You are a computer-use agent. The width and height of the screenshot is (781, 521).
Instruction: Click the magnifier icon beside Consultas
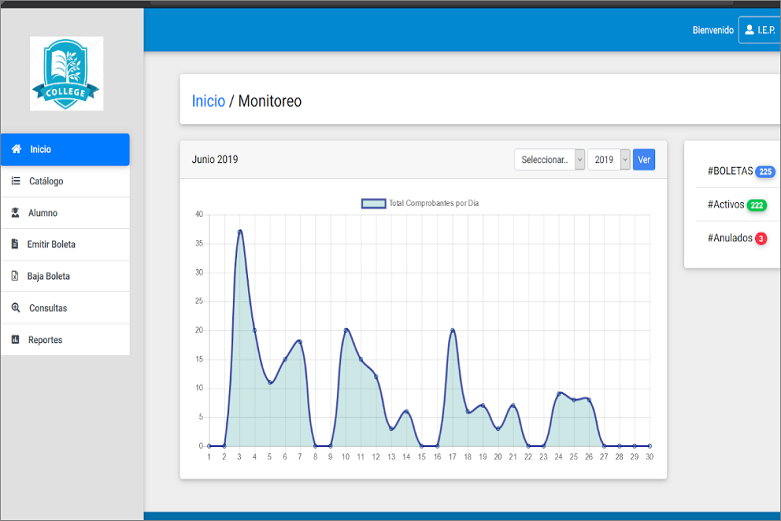(16, 308)
